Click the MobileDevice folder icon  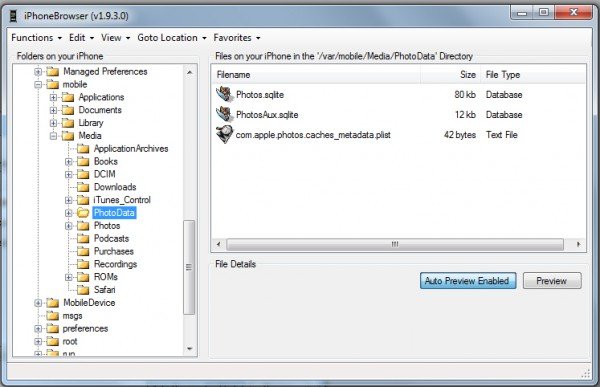pos(53,303)
